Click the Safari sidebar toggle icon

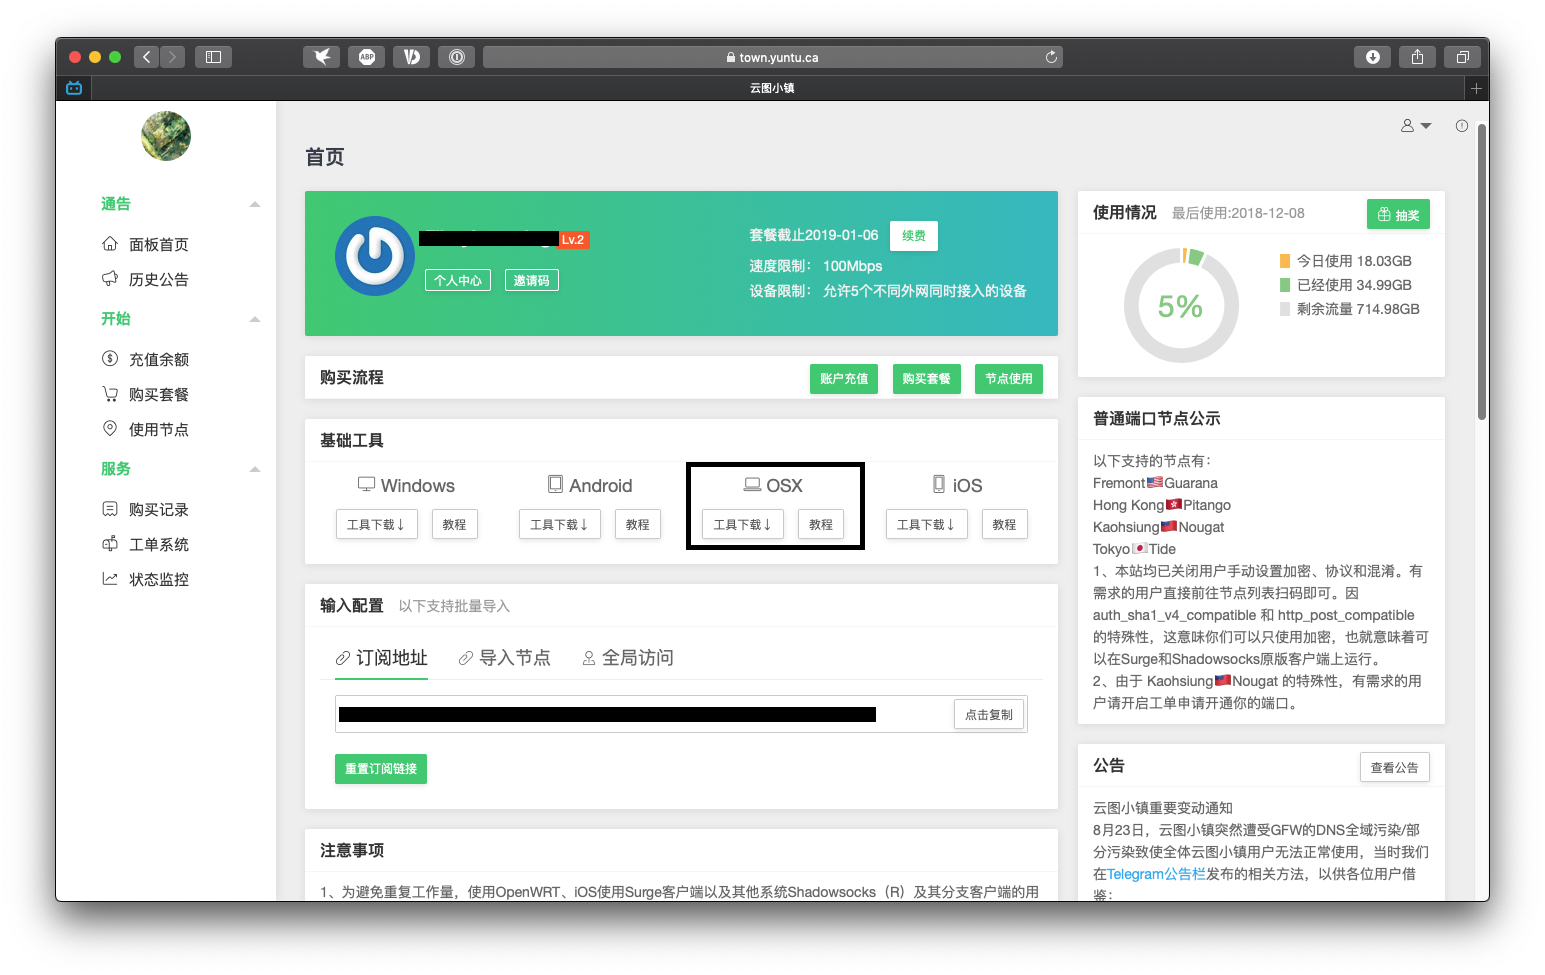[213, 57]
